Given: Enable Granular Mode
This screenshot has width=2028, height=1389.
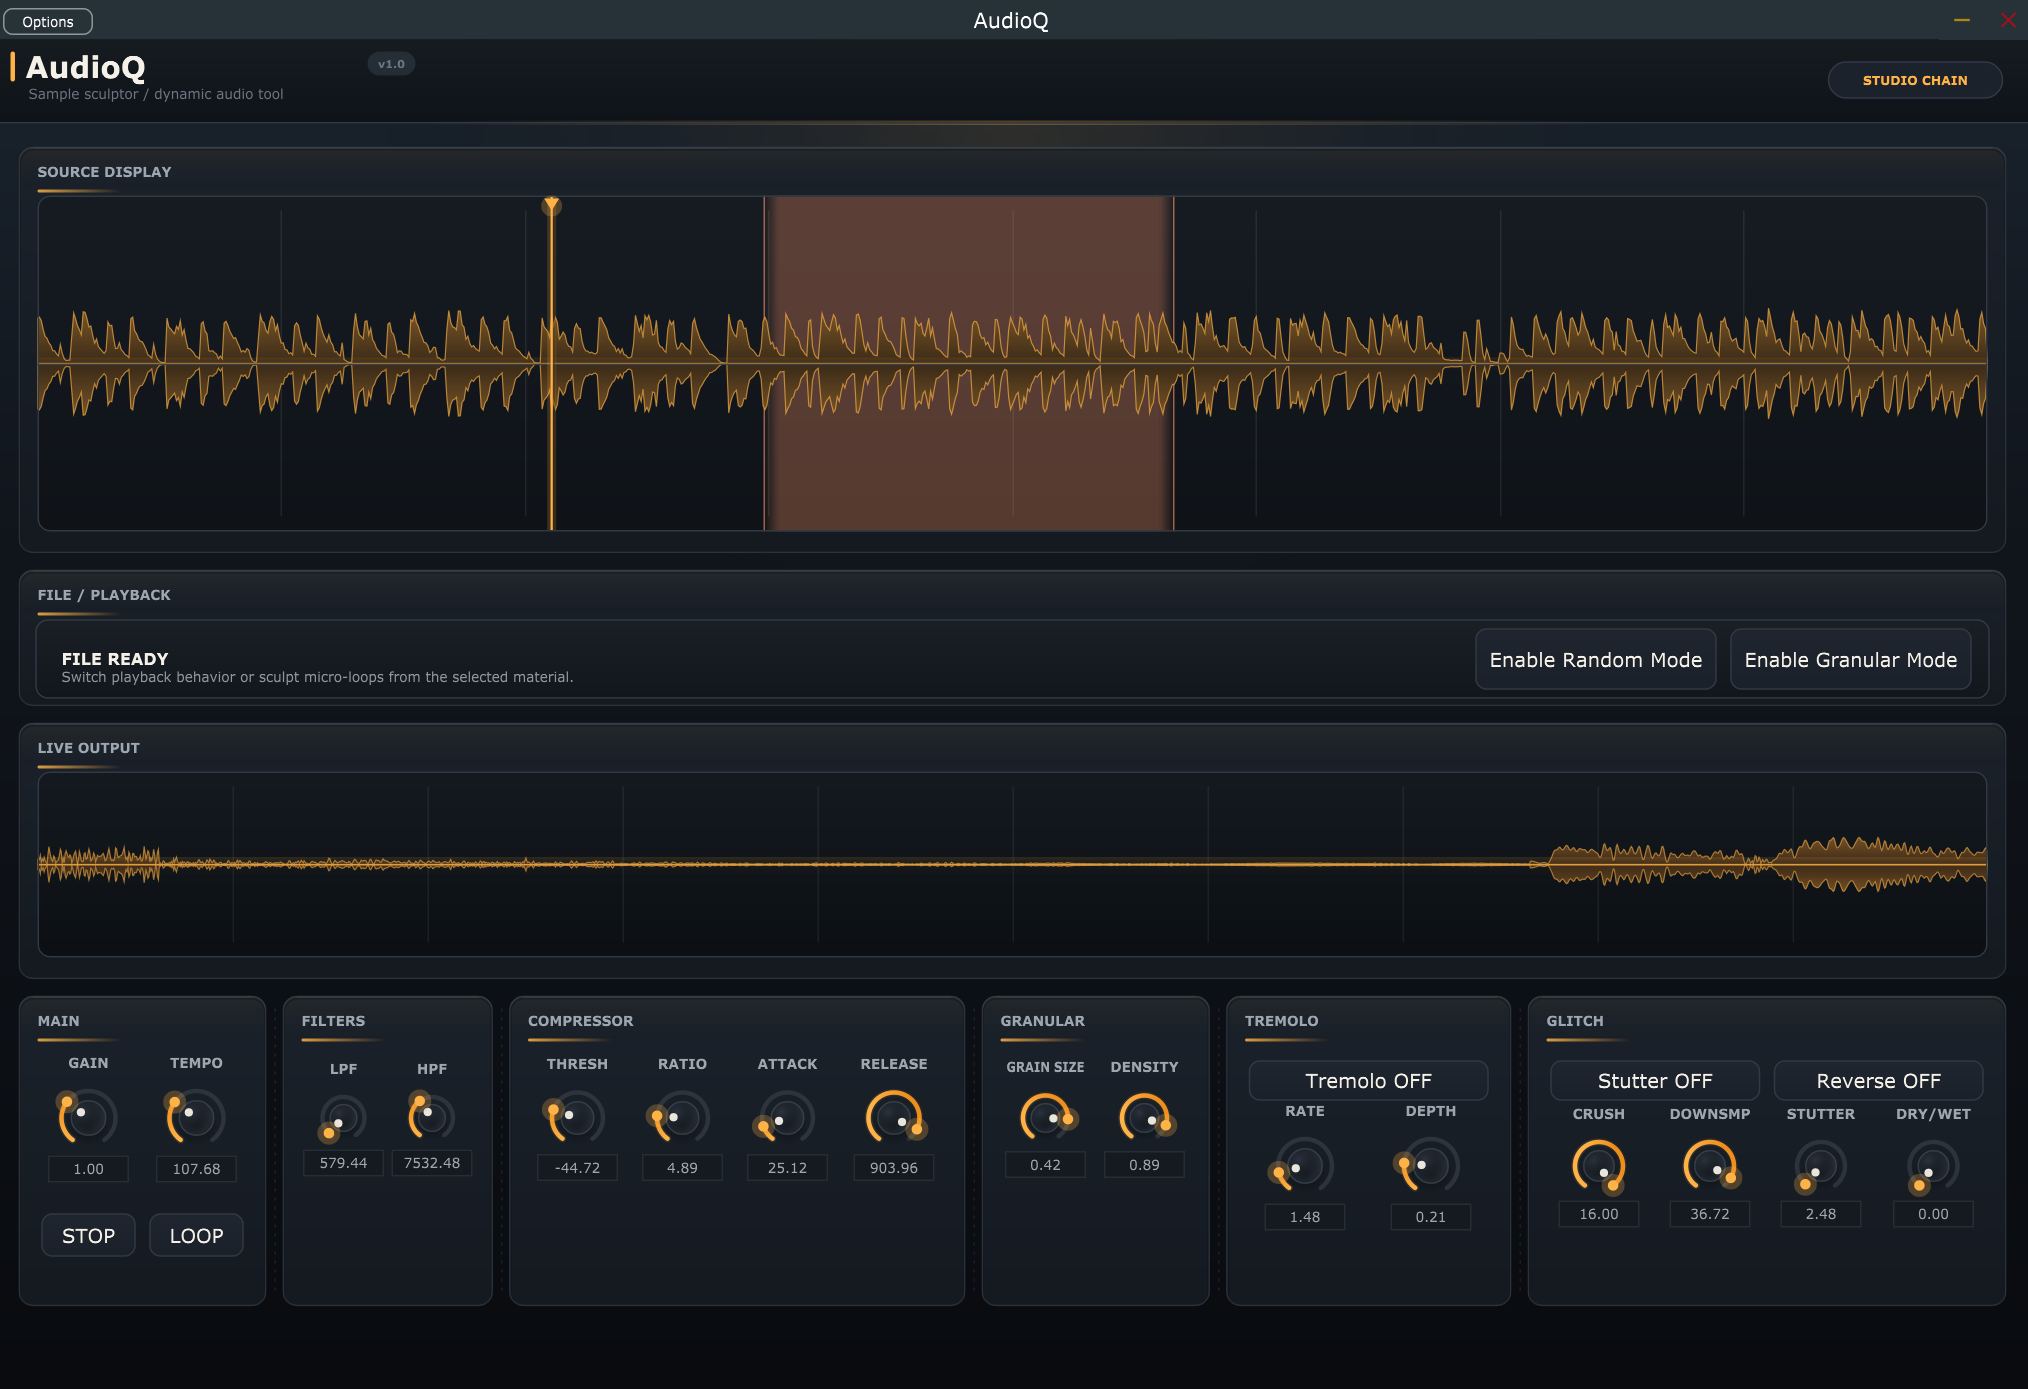Looking at the screenshot, I should (1850, 659).
